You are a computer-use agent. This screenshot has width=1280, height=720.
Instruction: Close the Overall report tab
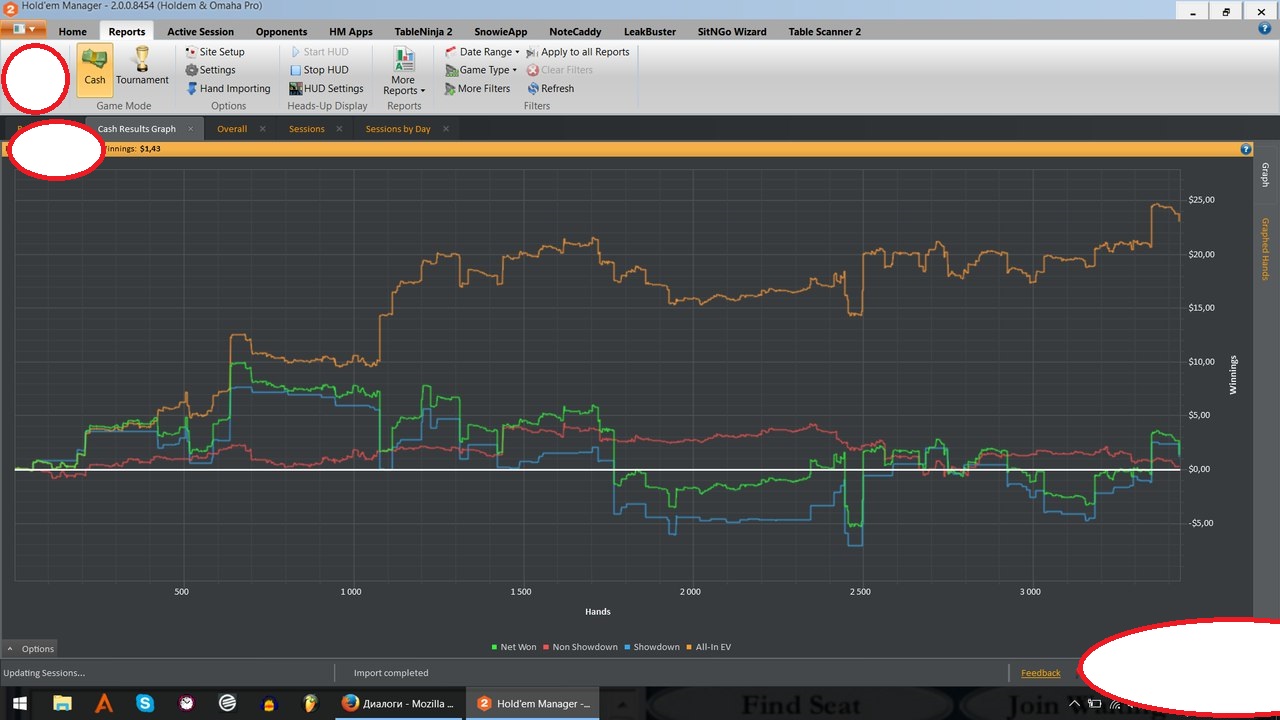point(263,129)
